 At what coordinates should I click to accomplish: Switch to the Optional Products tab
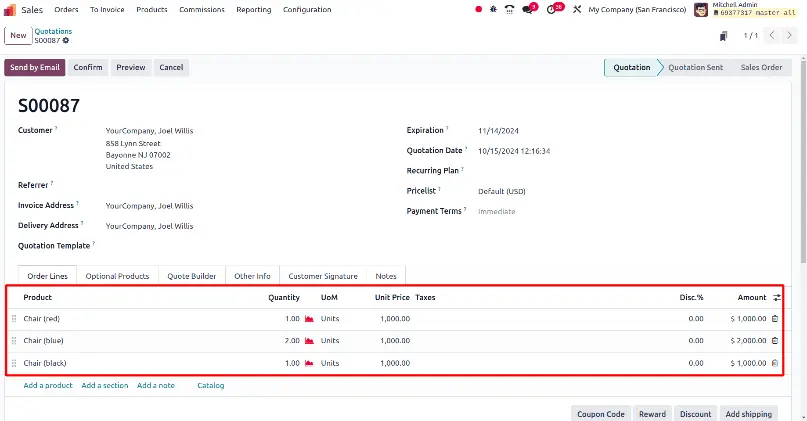[x=117, y=276]
